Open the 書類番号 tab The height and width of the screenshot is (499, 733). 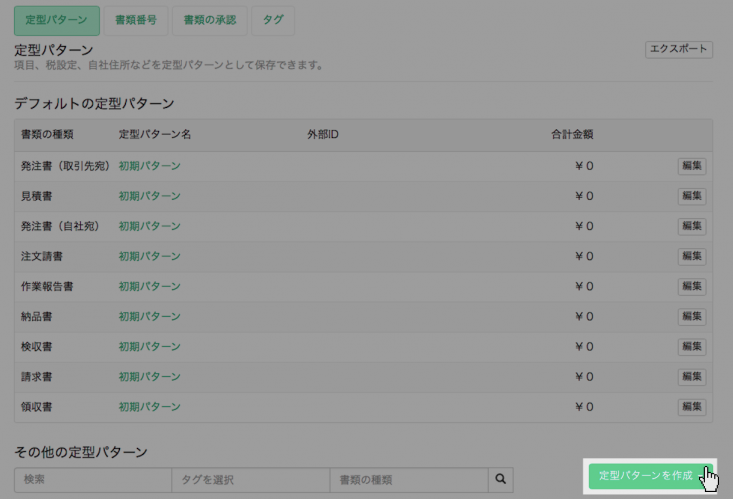click(136, 20)
